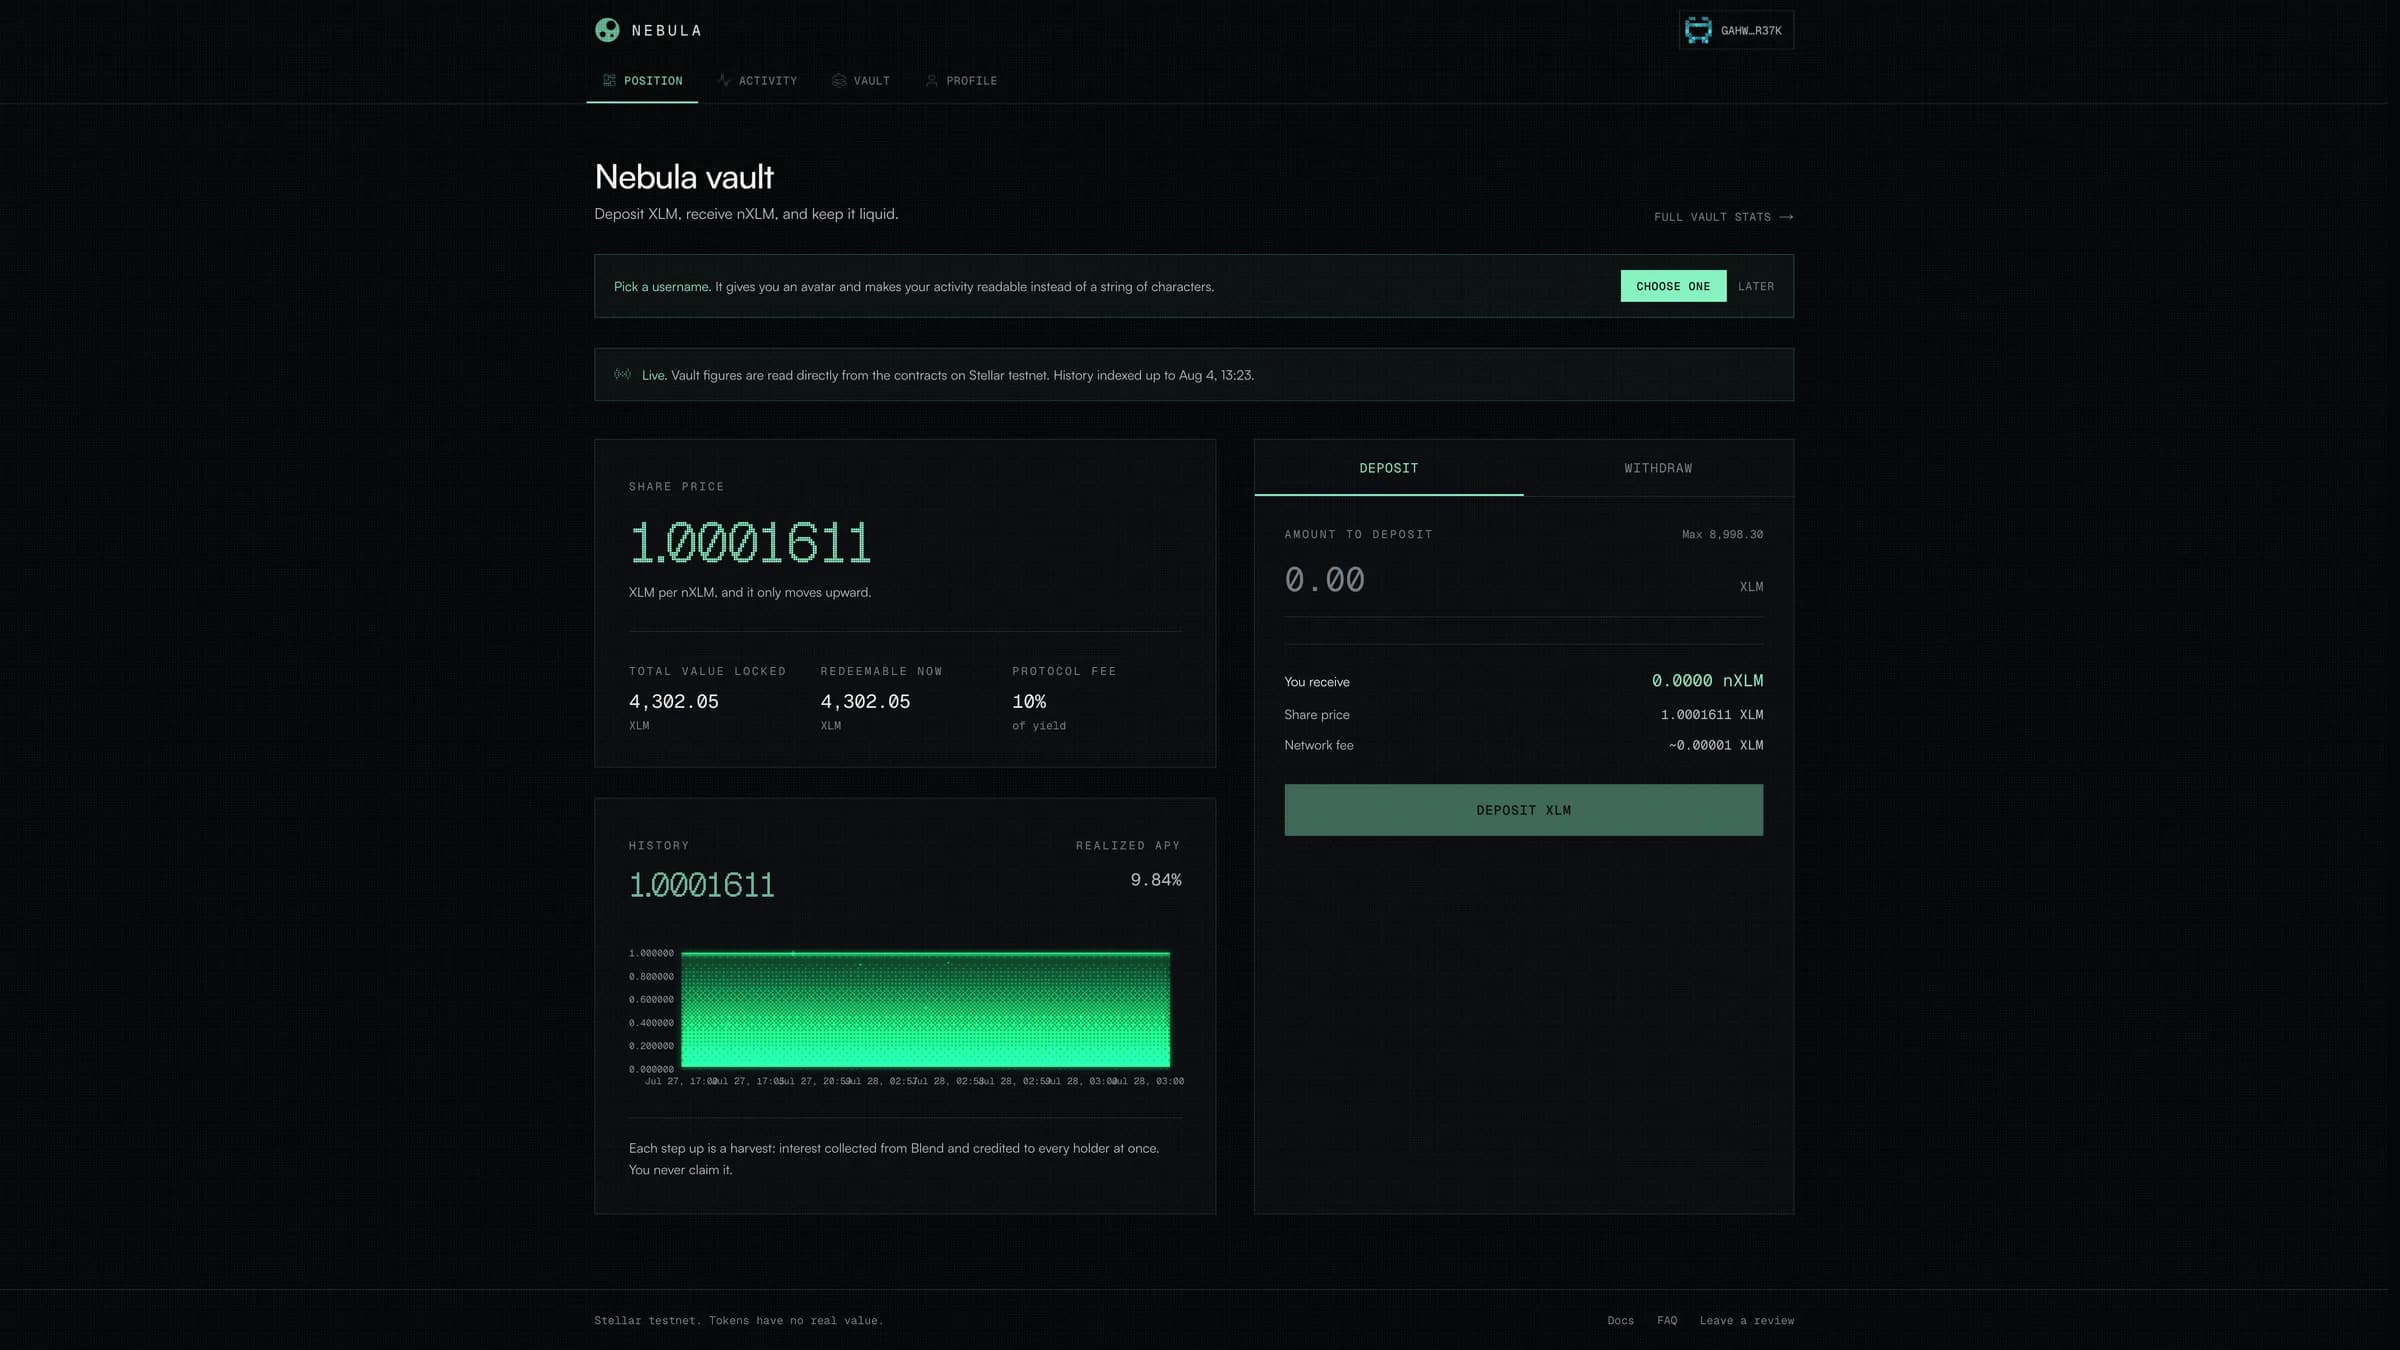The image size is (2400, 1350).
Task: Click the 0.600000 y-axis chart label
Action: (651, 1000)
